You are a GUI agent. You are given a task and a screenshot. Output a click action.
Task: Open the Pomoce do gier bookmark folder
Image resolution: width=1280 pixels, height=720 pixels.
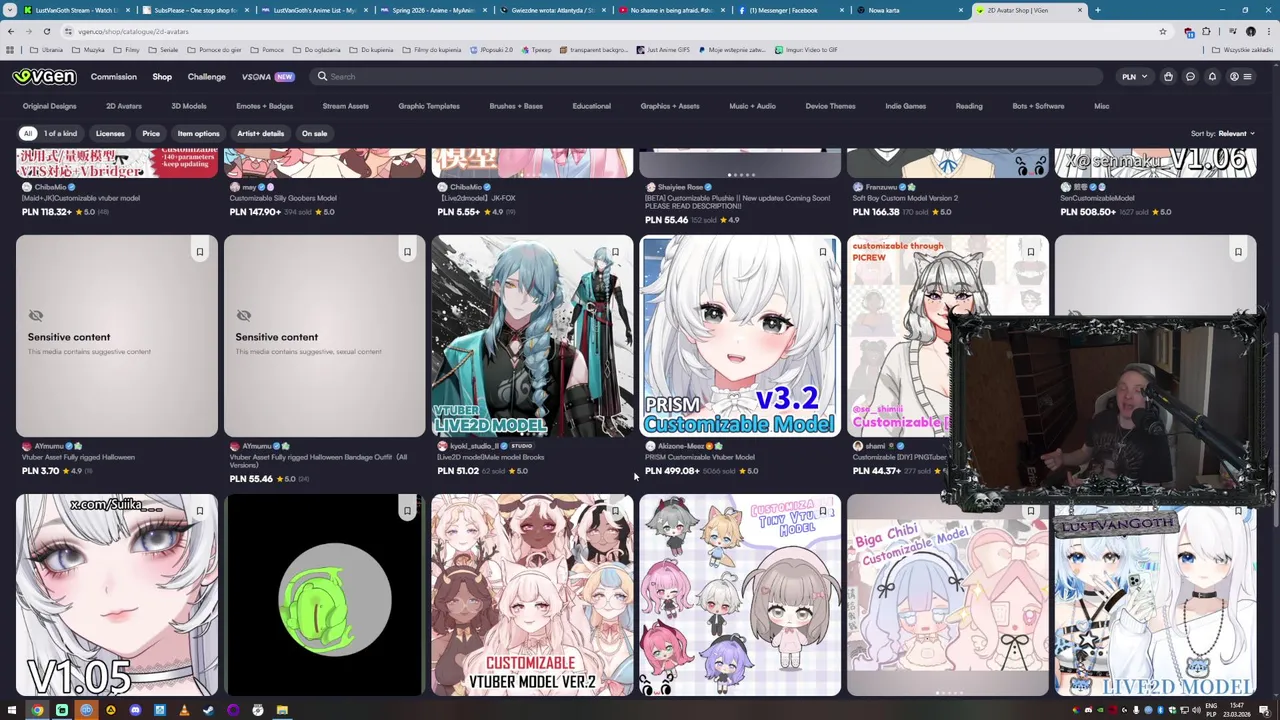tap(212, 50)
